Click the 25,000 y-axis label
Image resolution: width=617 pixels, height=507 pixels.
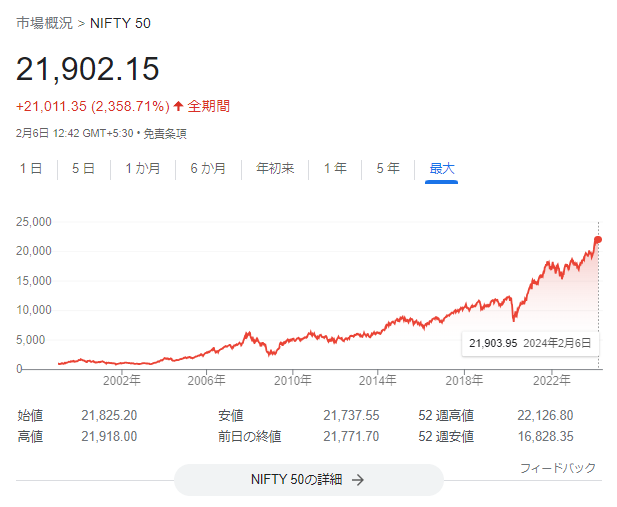tap(34, 222)
